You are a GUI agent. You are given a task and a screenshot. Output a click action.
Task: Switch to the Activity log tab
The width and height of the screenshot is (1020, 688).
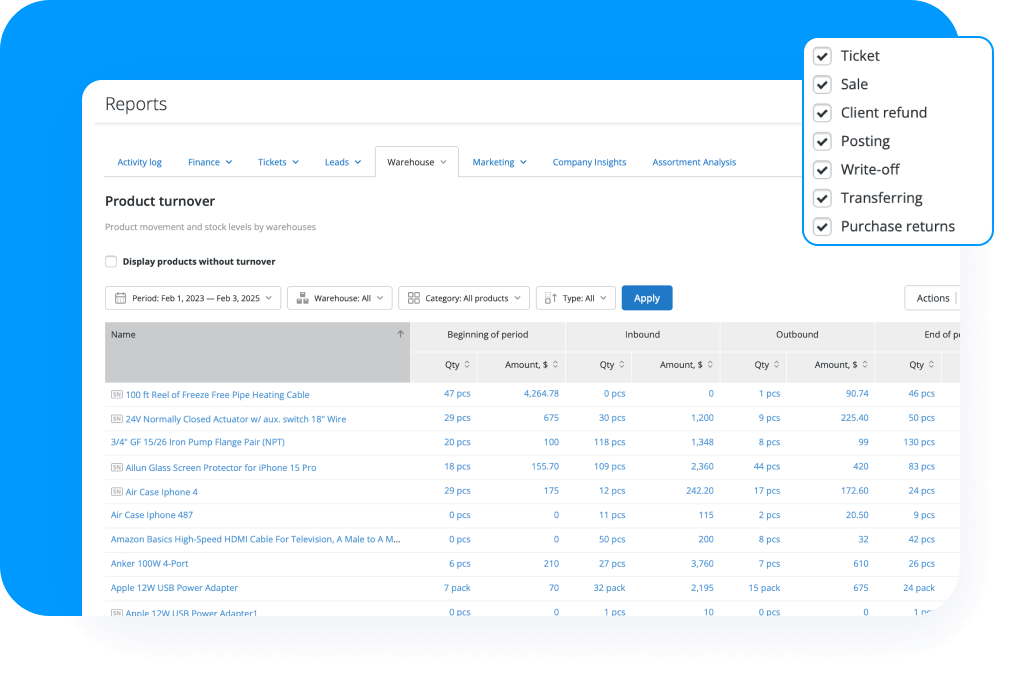[x=139, y=162]
